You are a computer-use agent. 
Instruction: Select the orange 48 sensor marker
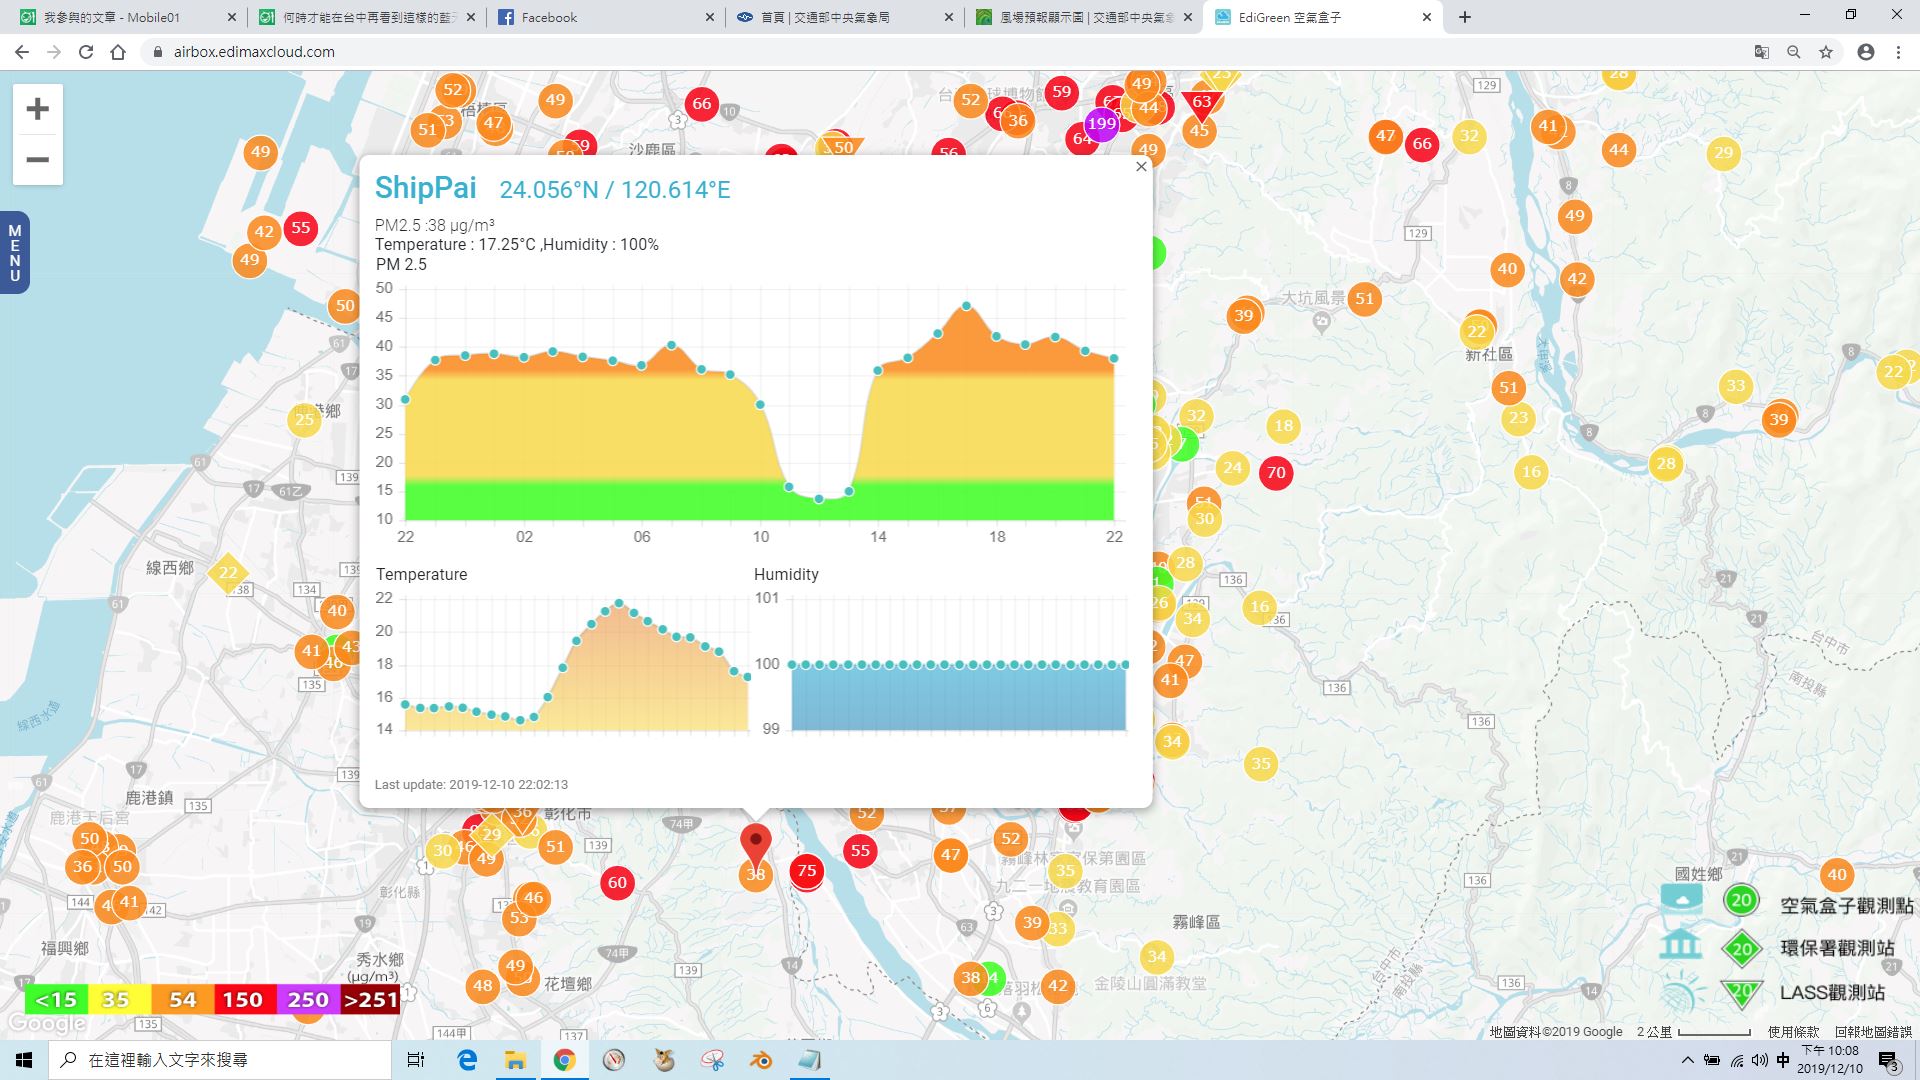coord(483,986)
